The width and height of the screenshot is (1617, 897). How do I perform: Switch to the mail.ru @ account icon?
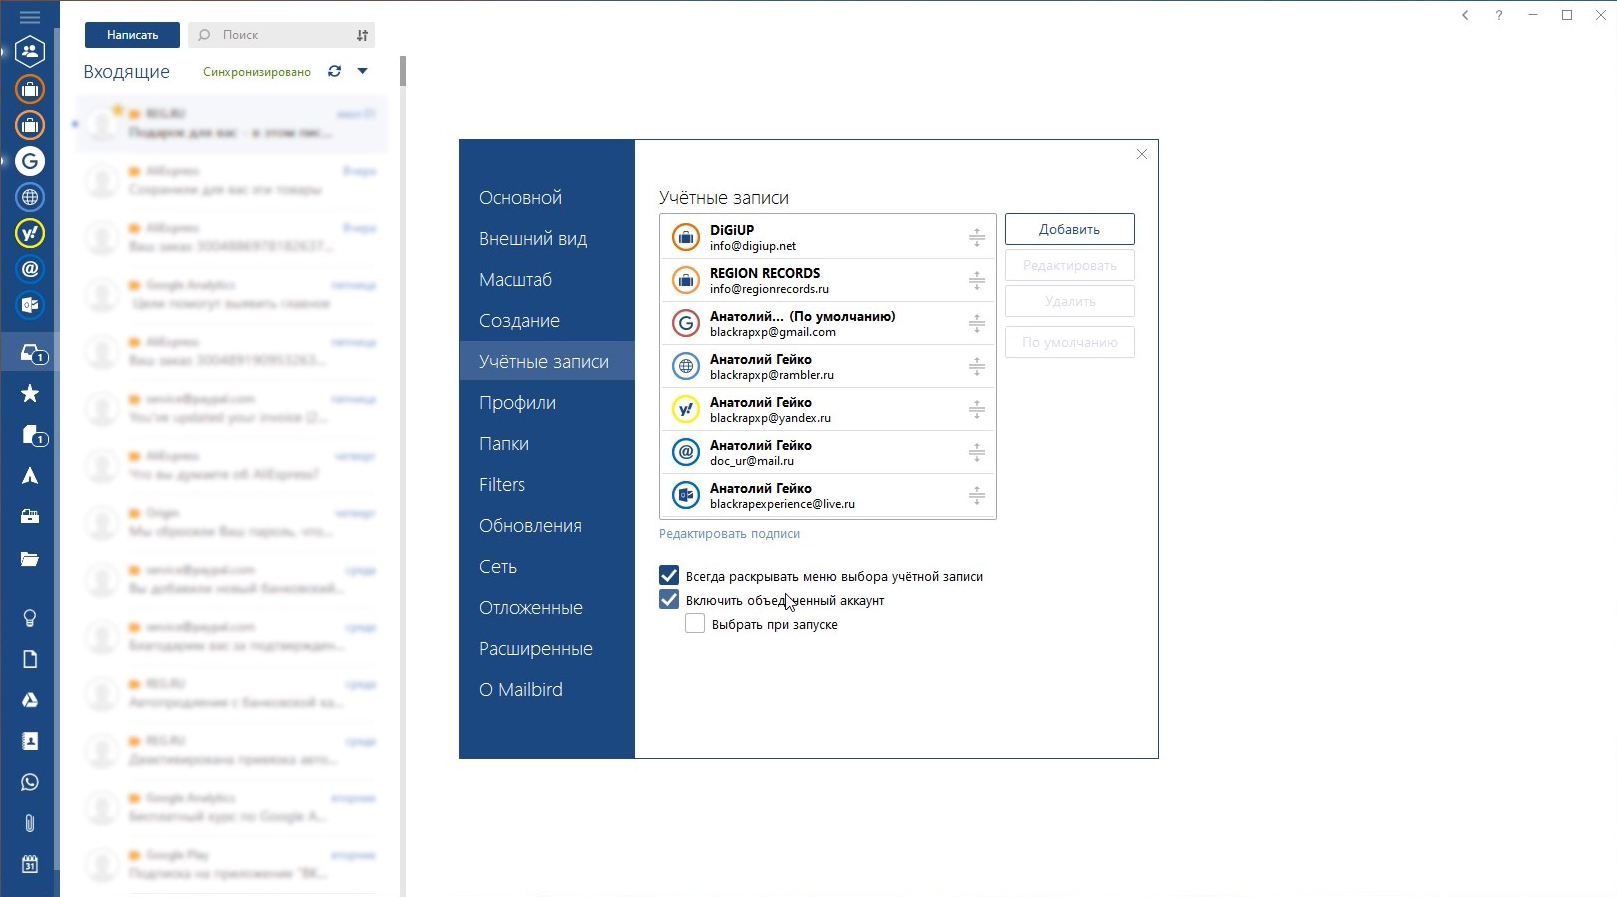pos(30,269)
